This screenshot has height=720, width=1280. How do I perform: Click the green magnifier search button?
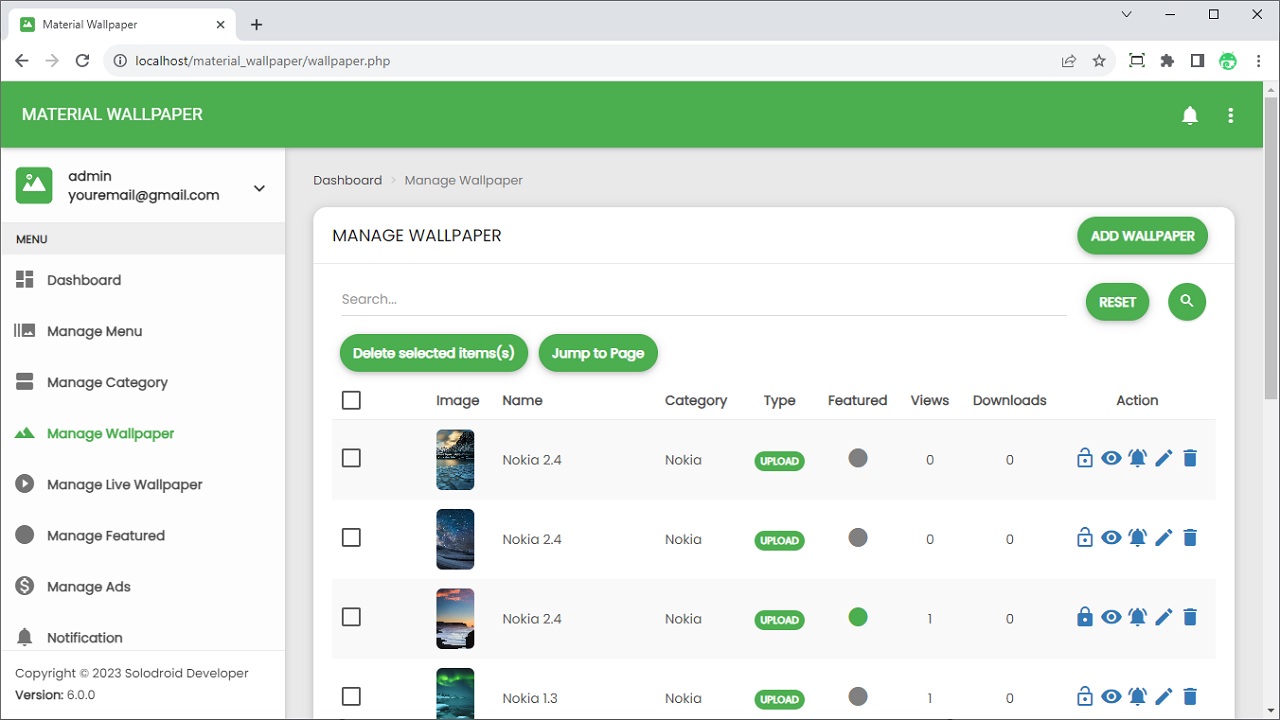[x=1187, y=301]
